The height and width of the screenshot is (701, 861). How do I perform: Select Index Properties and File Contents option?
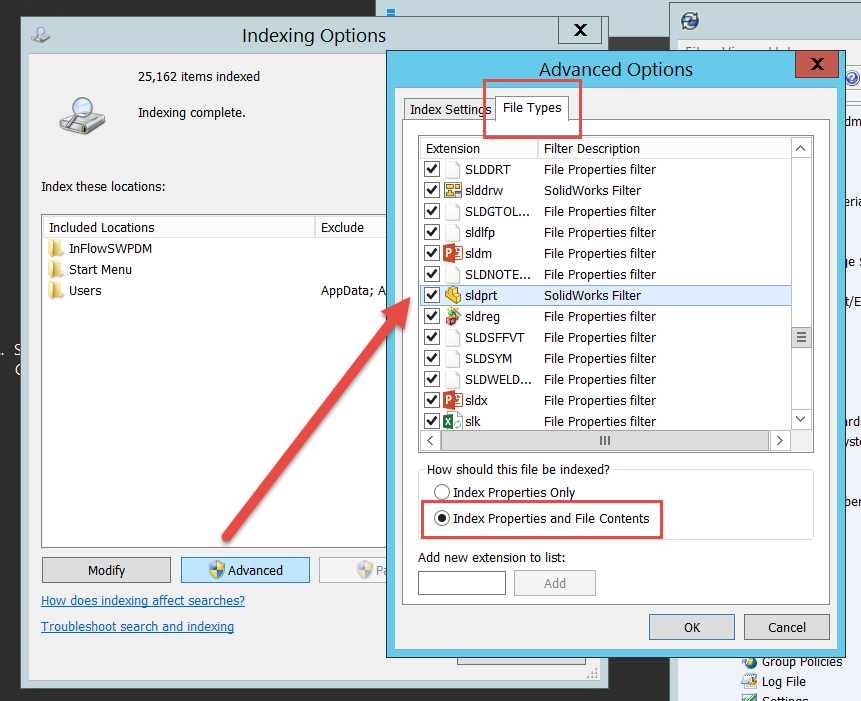click(441, 519)
